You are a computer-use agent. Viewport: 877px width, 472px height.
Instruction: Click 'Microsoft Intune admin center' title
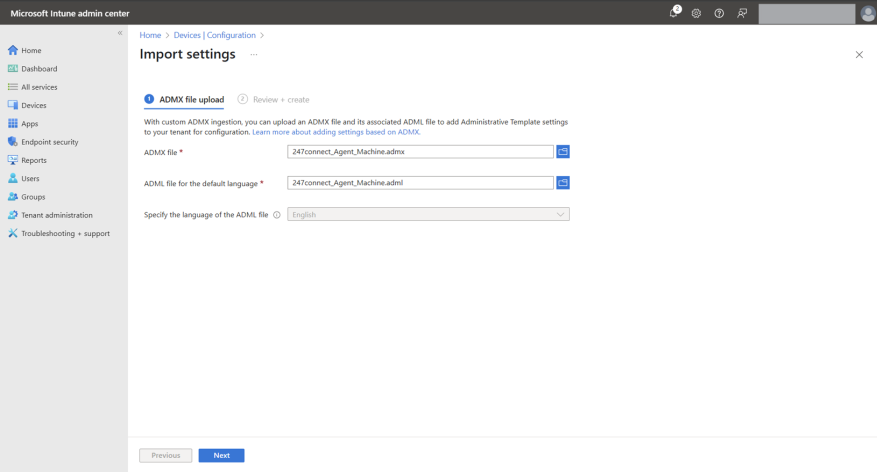[x=70, y=13]
